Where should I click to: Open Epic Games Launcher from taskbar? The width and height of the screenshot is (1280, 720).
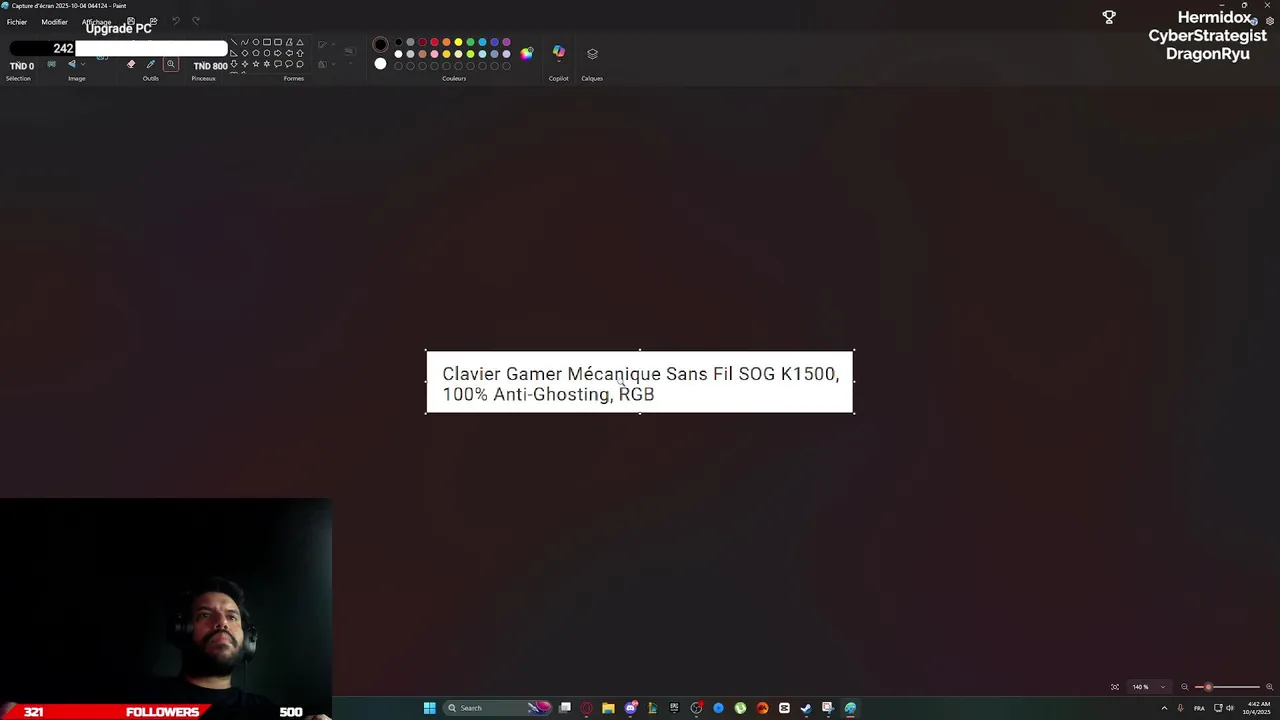coord(674,708)
